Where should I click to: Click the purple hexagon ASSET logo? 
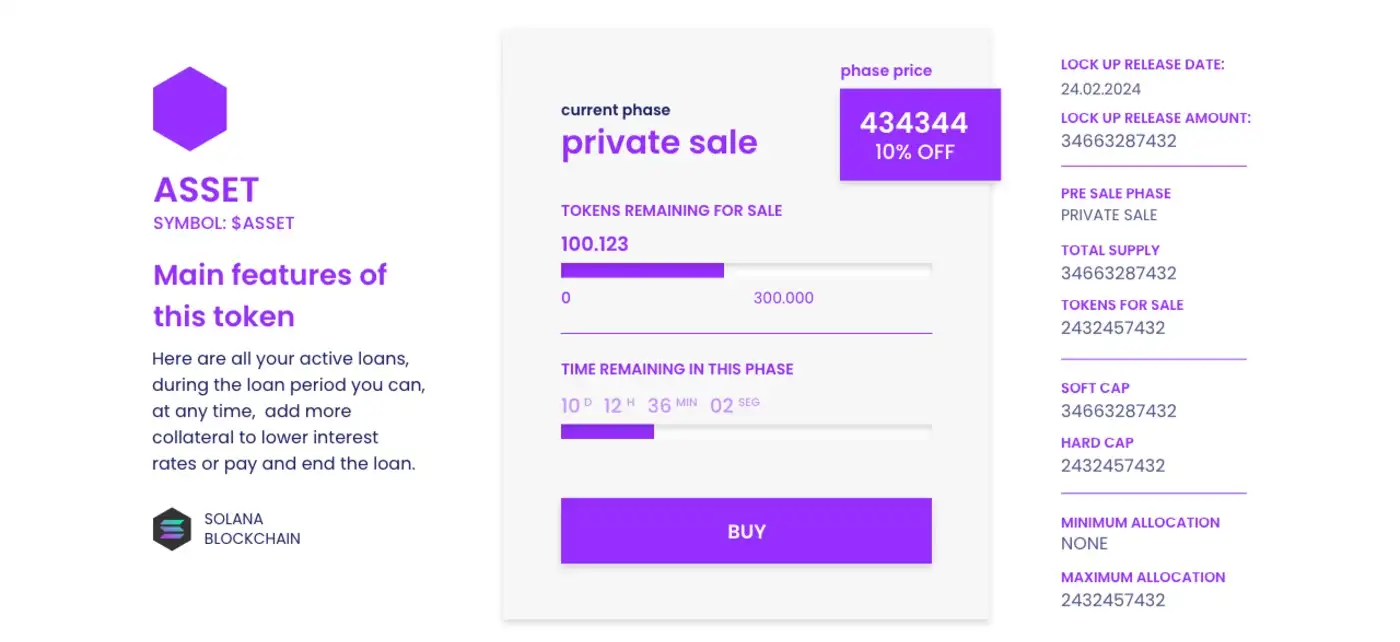click(190, 109)
